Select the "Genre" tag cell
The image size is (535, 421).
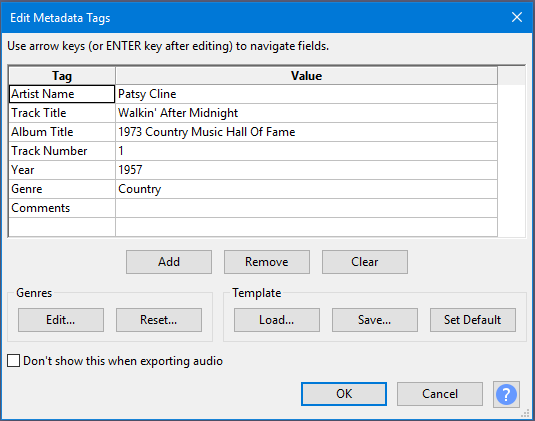62,189
